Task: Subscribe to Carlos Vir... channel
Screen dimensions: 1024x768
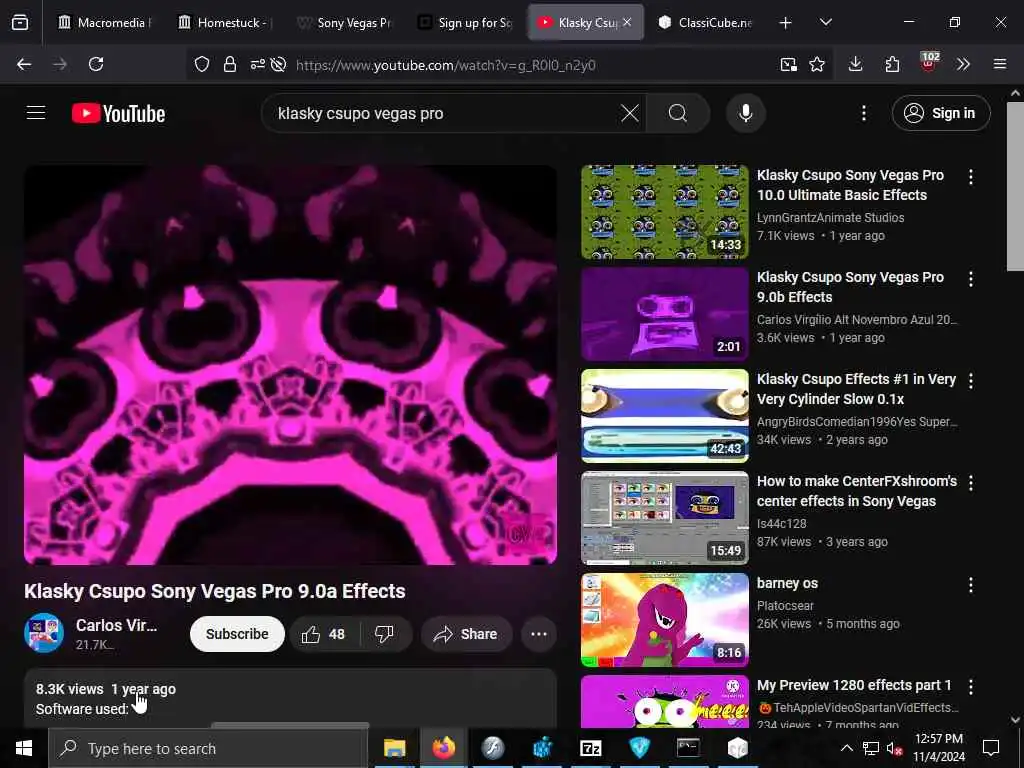Action: 237,634
